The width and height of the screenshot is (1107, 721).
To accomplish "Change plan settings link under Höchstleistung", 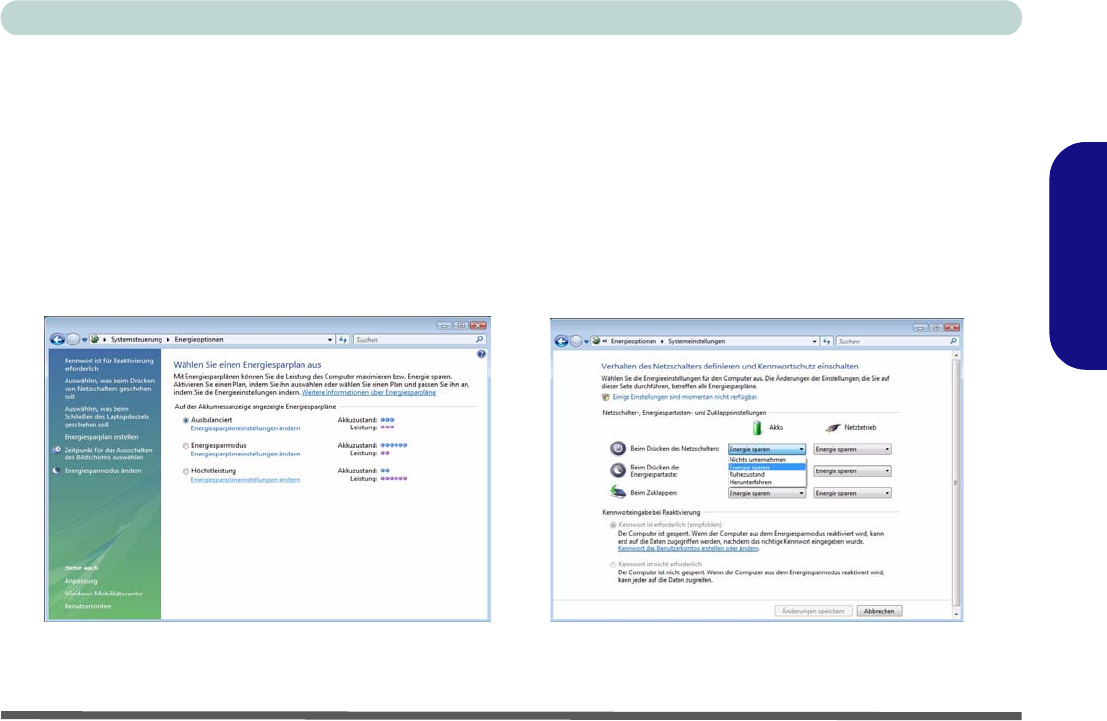I will click(x=245, y=479).
